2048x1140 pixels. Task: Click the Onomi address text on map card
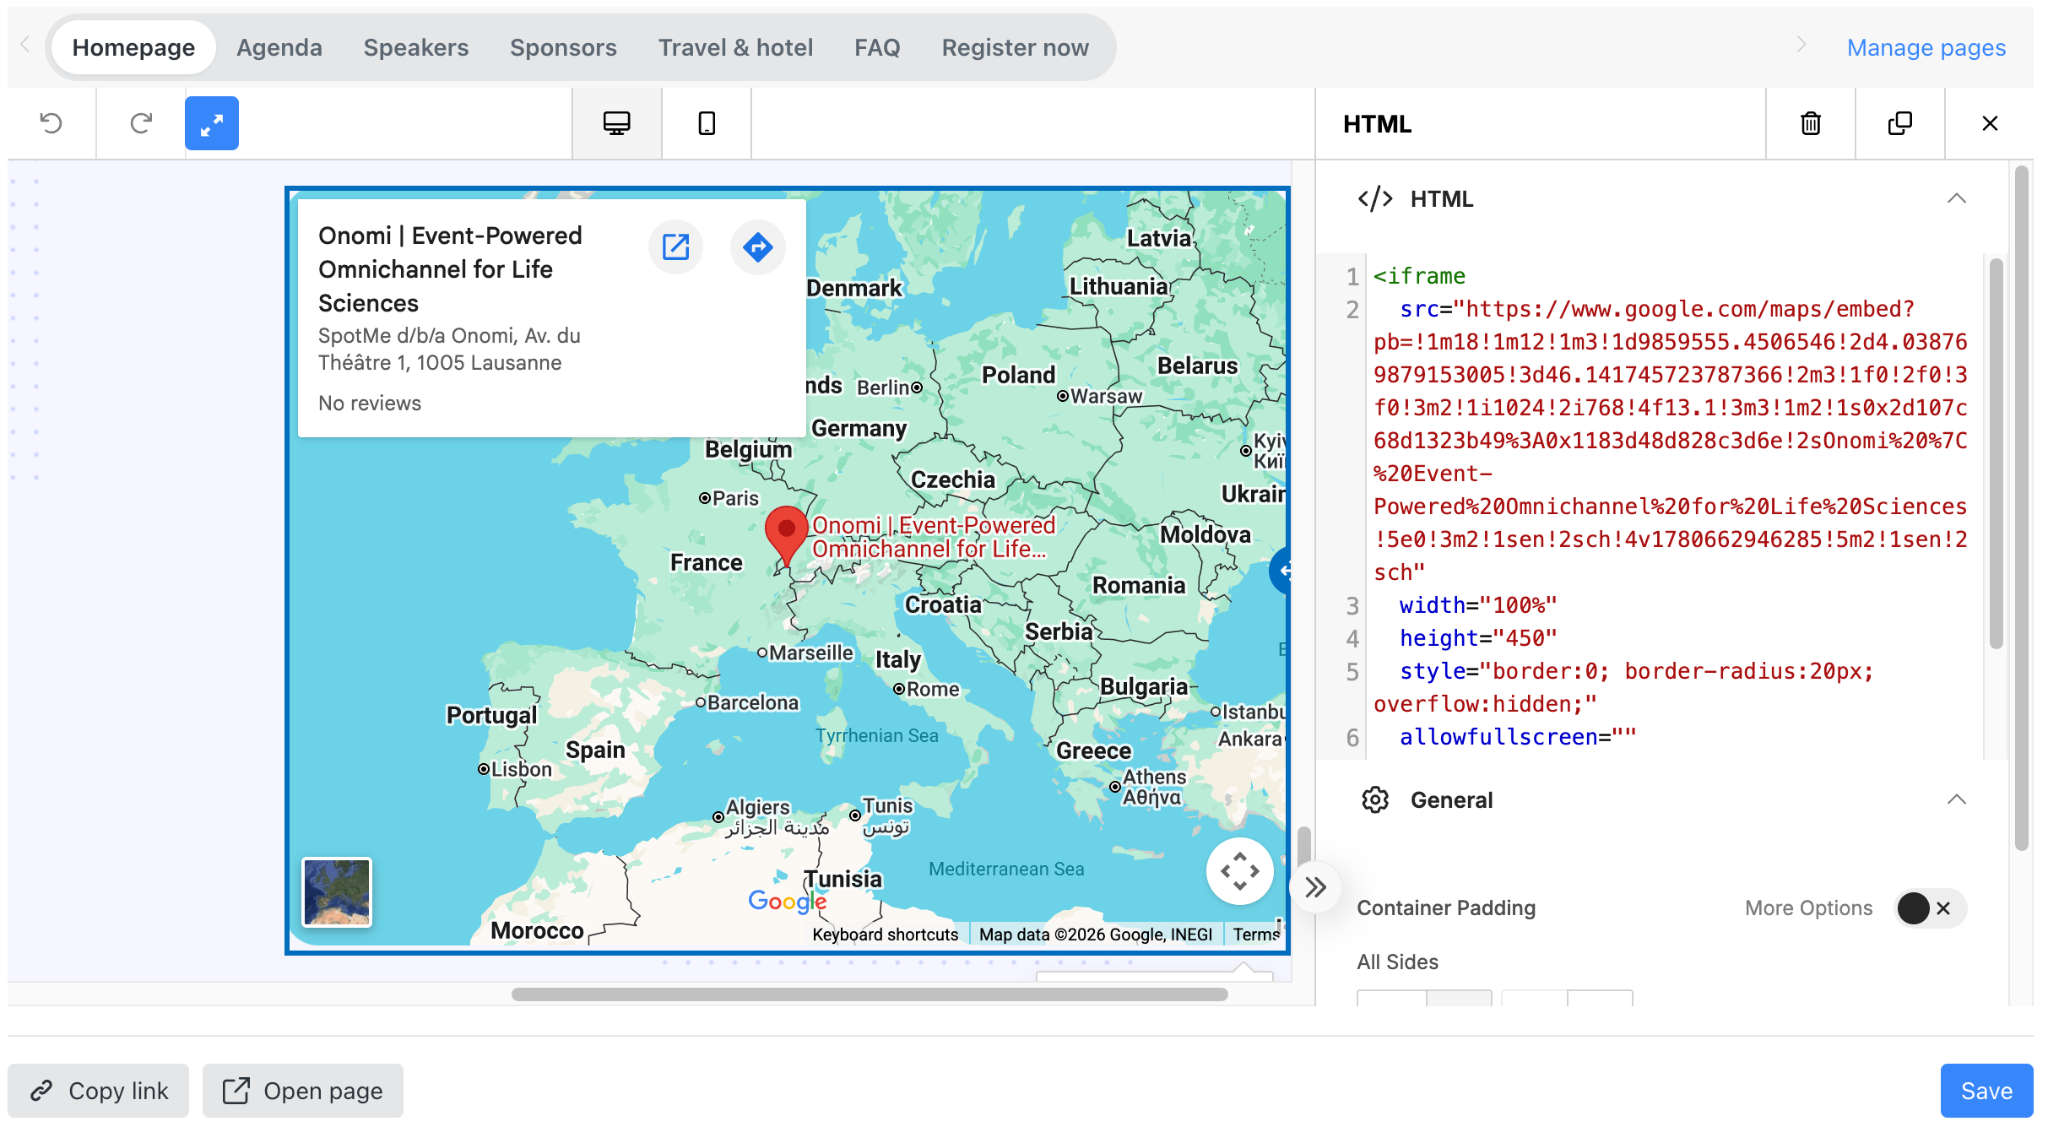(449, 349)
